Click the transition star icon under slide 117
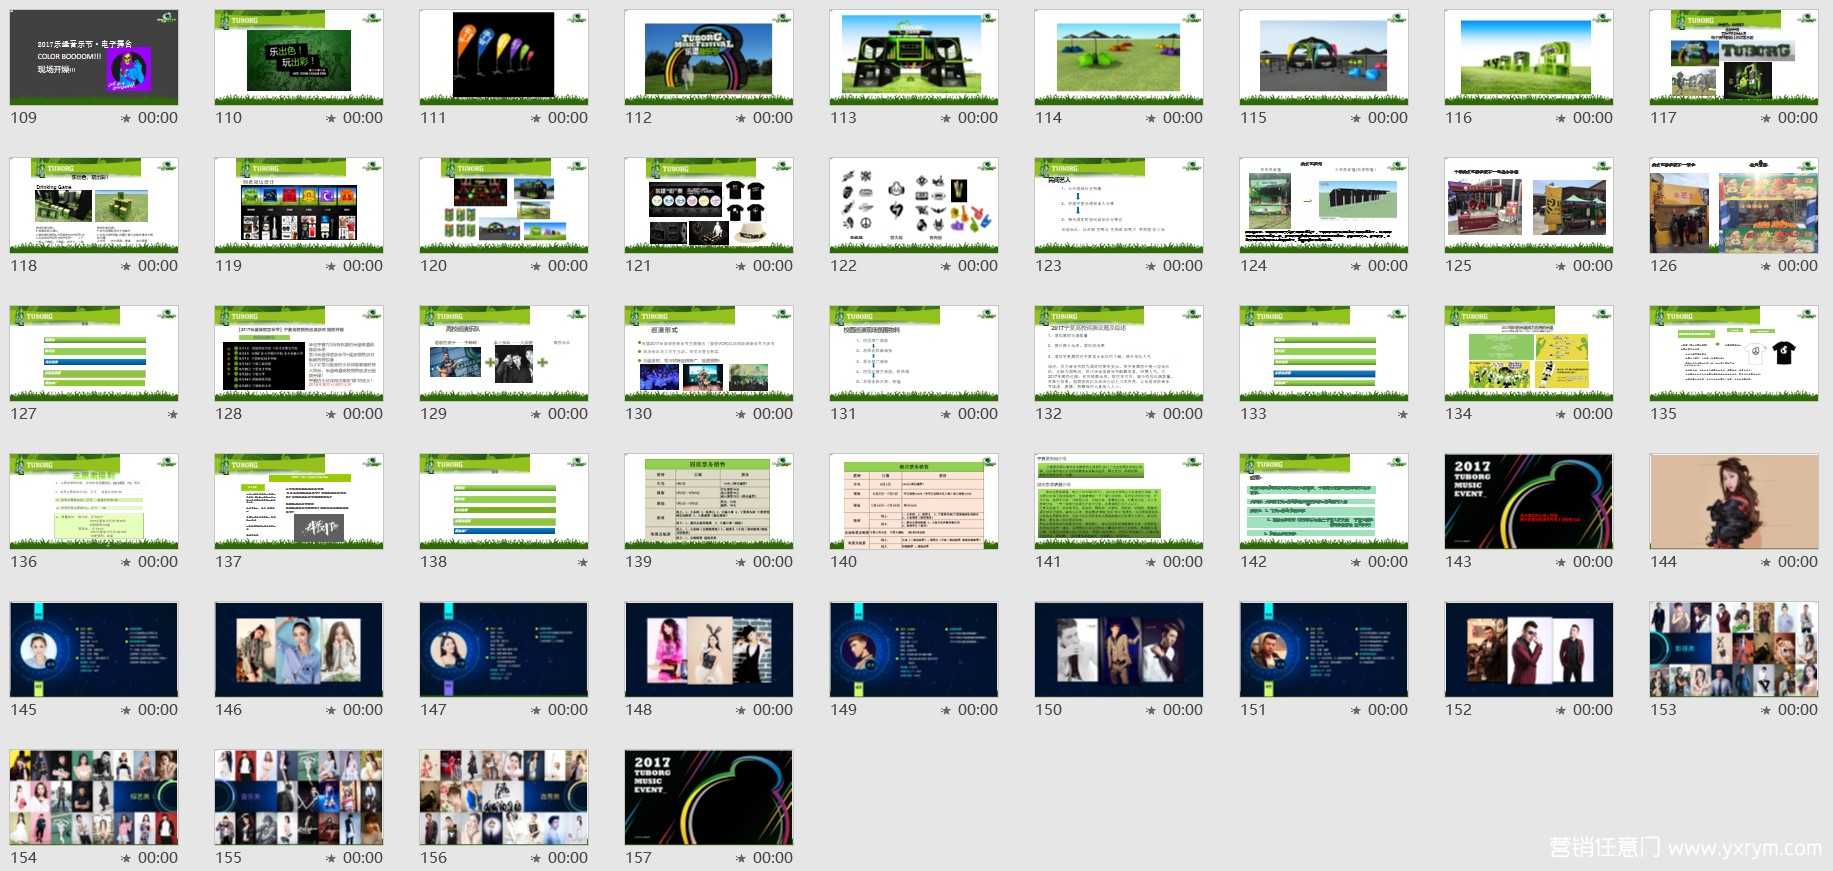1833x871 pixels. pyautogui.click(x=1765, y=118)
